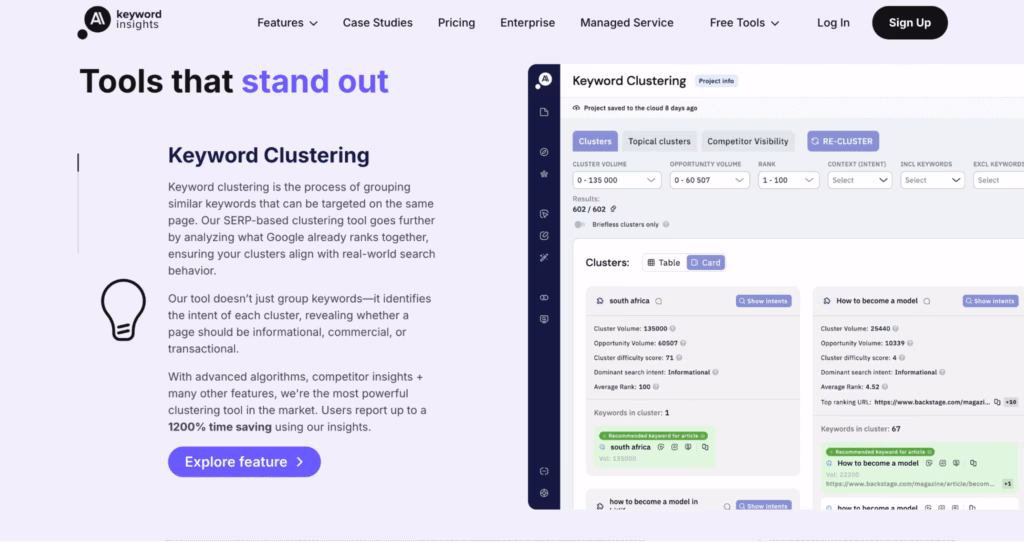Switch to Topical clusters tab
1024x542 pixels.
click(x=659, y=142)
